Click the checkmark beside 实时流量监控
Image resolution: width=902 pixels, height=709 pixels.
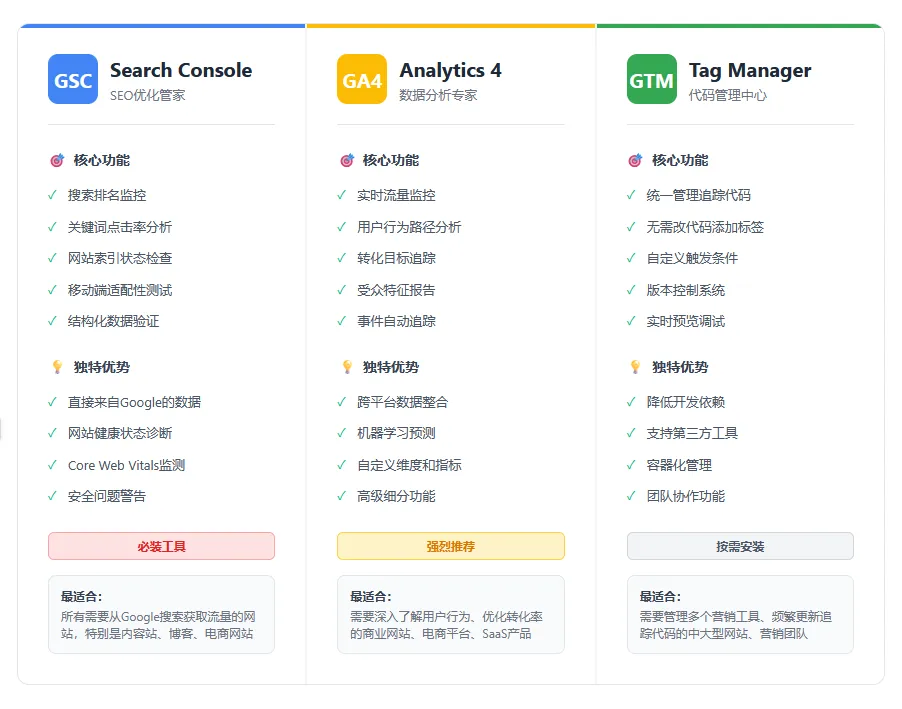point(342,195)
